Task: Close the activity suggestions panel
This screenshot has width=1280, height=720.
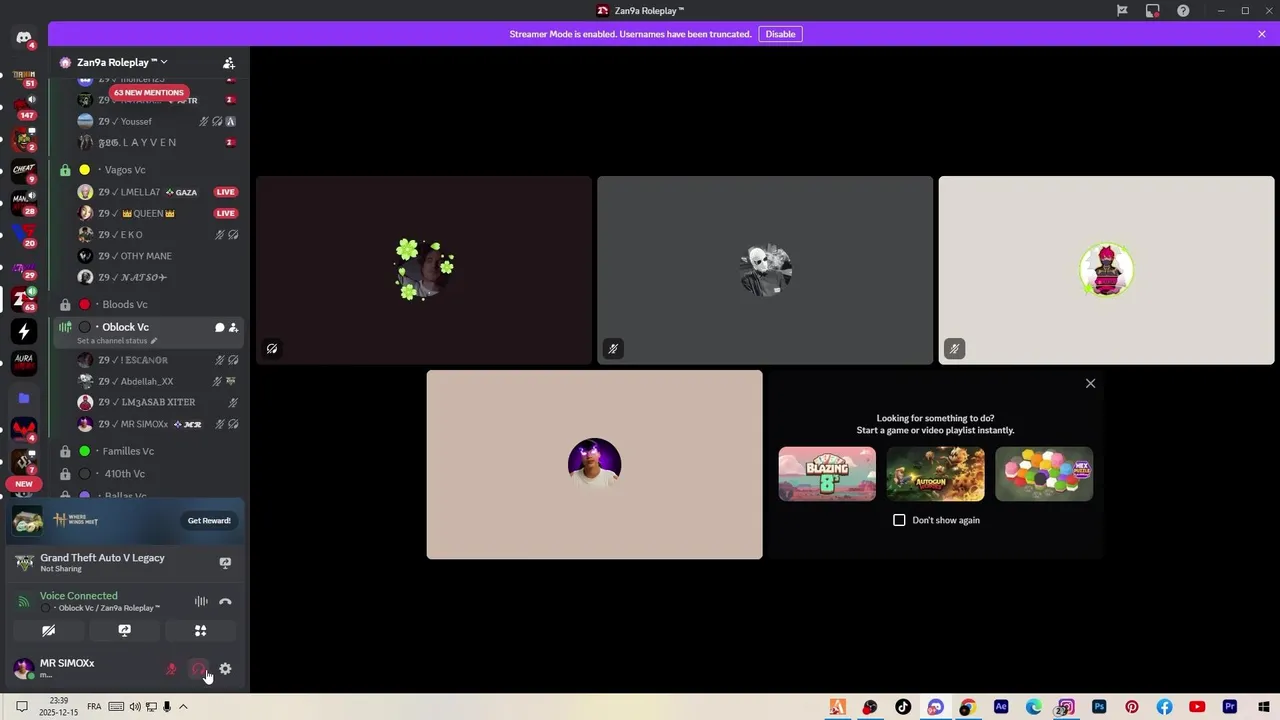Action: [1090, 383]
